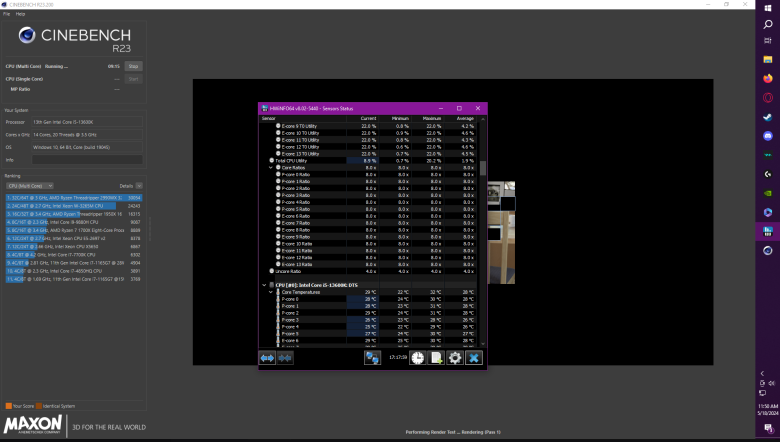The image size is (780, 442).
Task: Select the P-core 0 Ratio row
Action: [368, 175]
